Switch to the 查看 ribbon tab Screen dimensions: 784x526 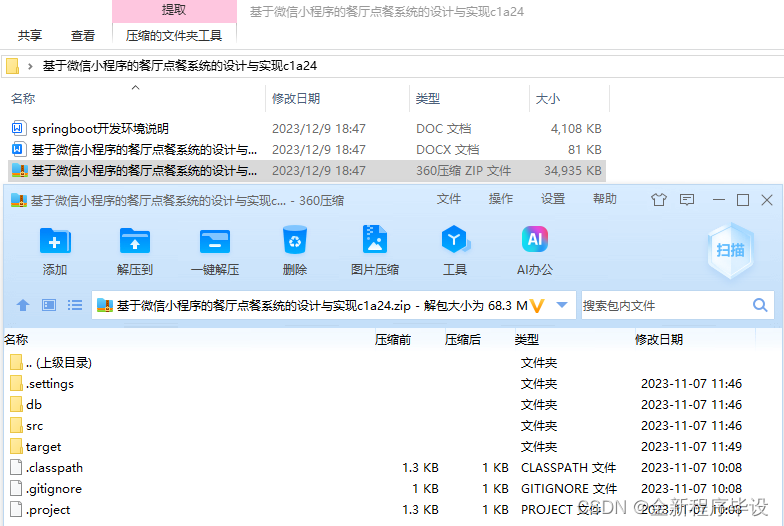coord(82,36)
